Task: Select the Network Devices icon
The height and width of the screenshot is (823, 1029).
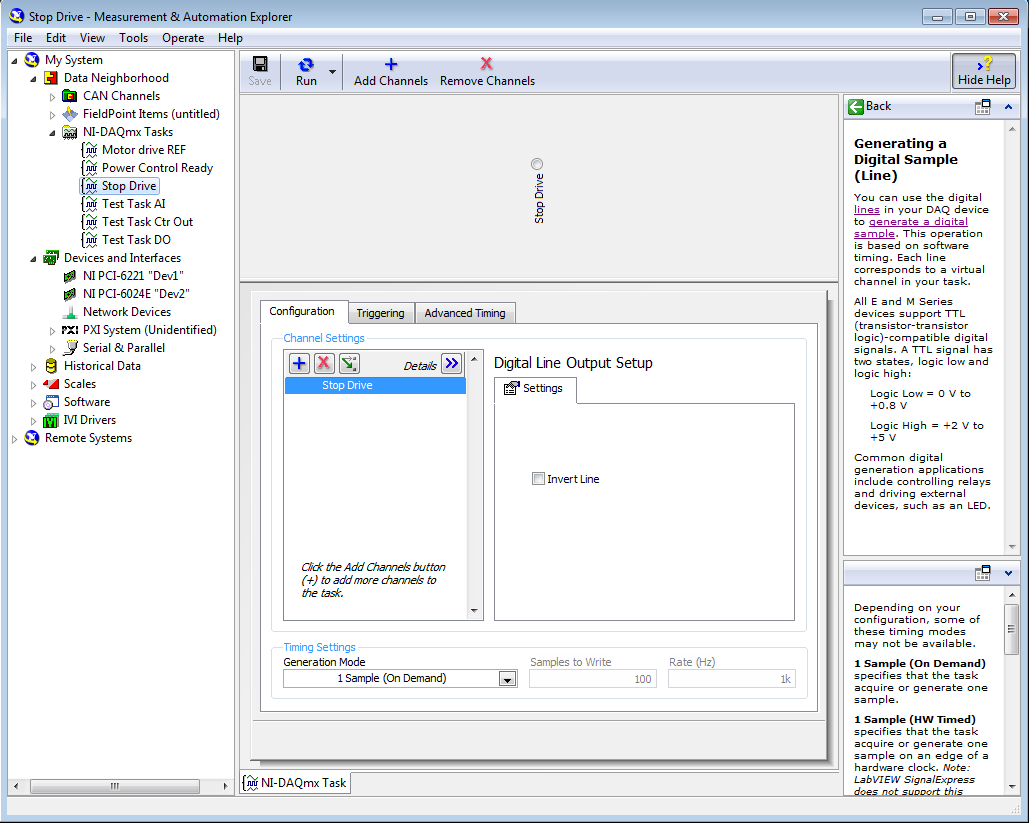Action: (x=70, y=312)
